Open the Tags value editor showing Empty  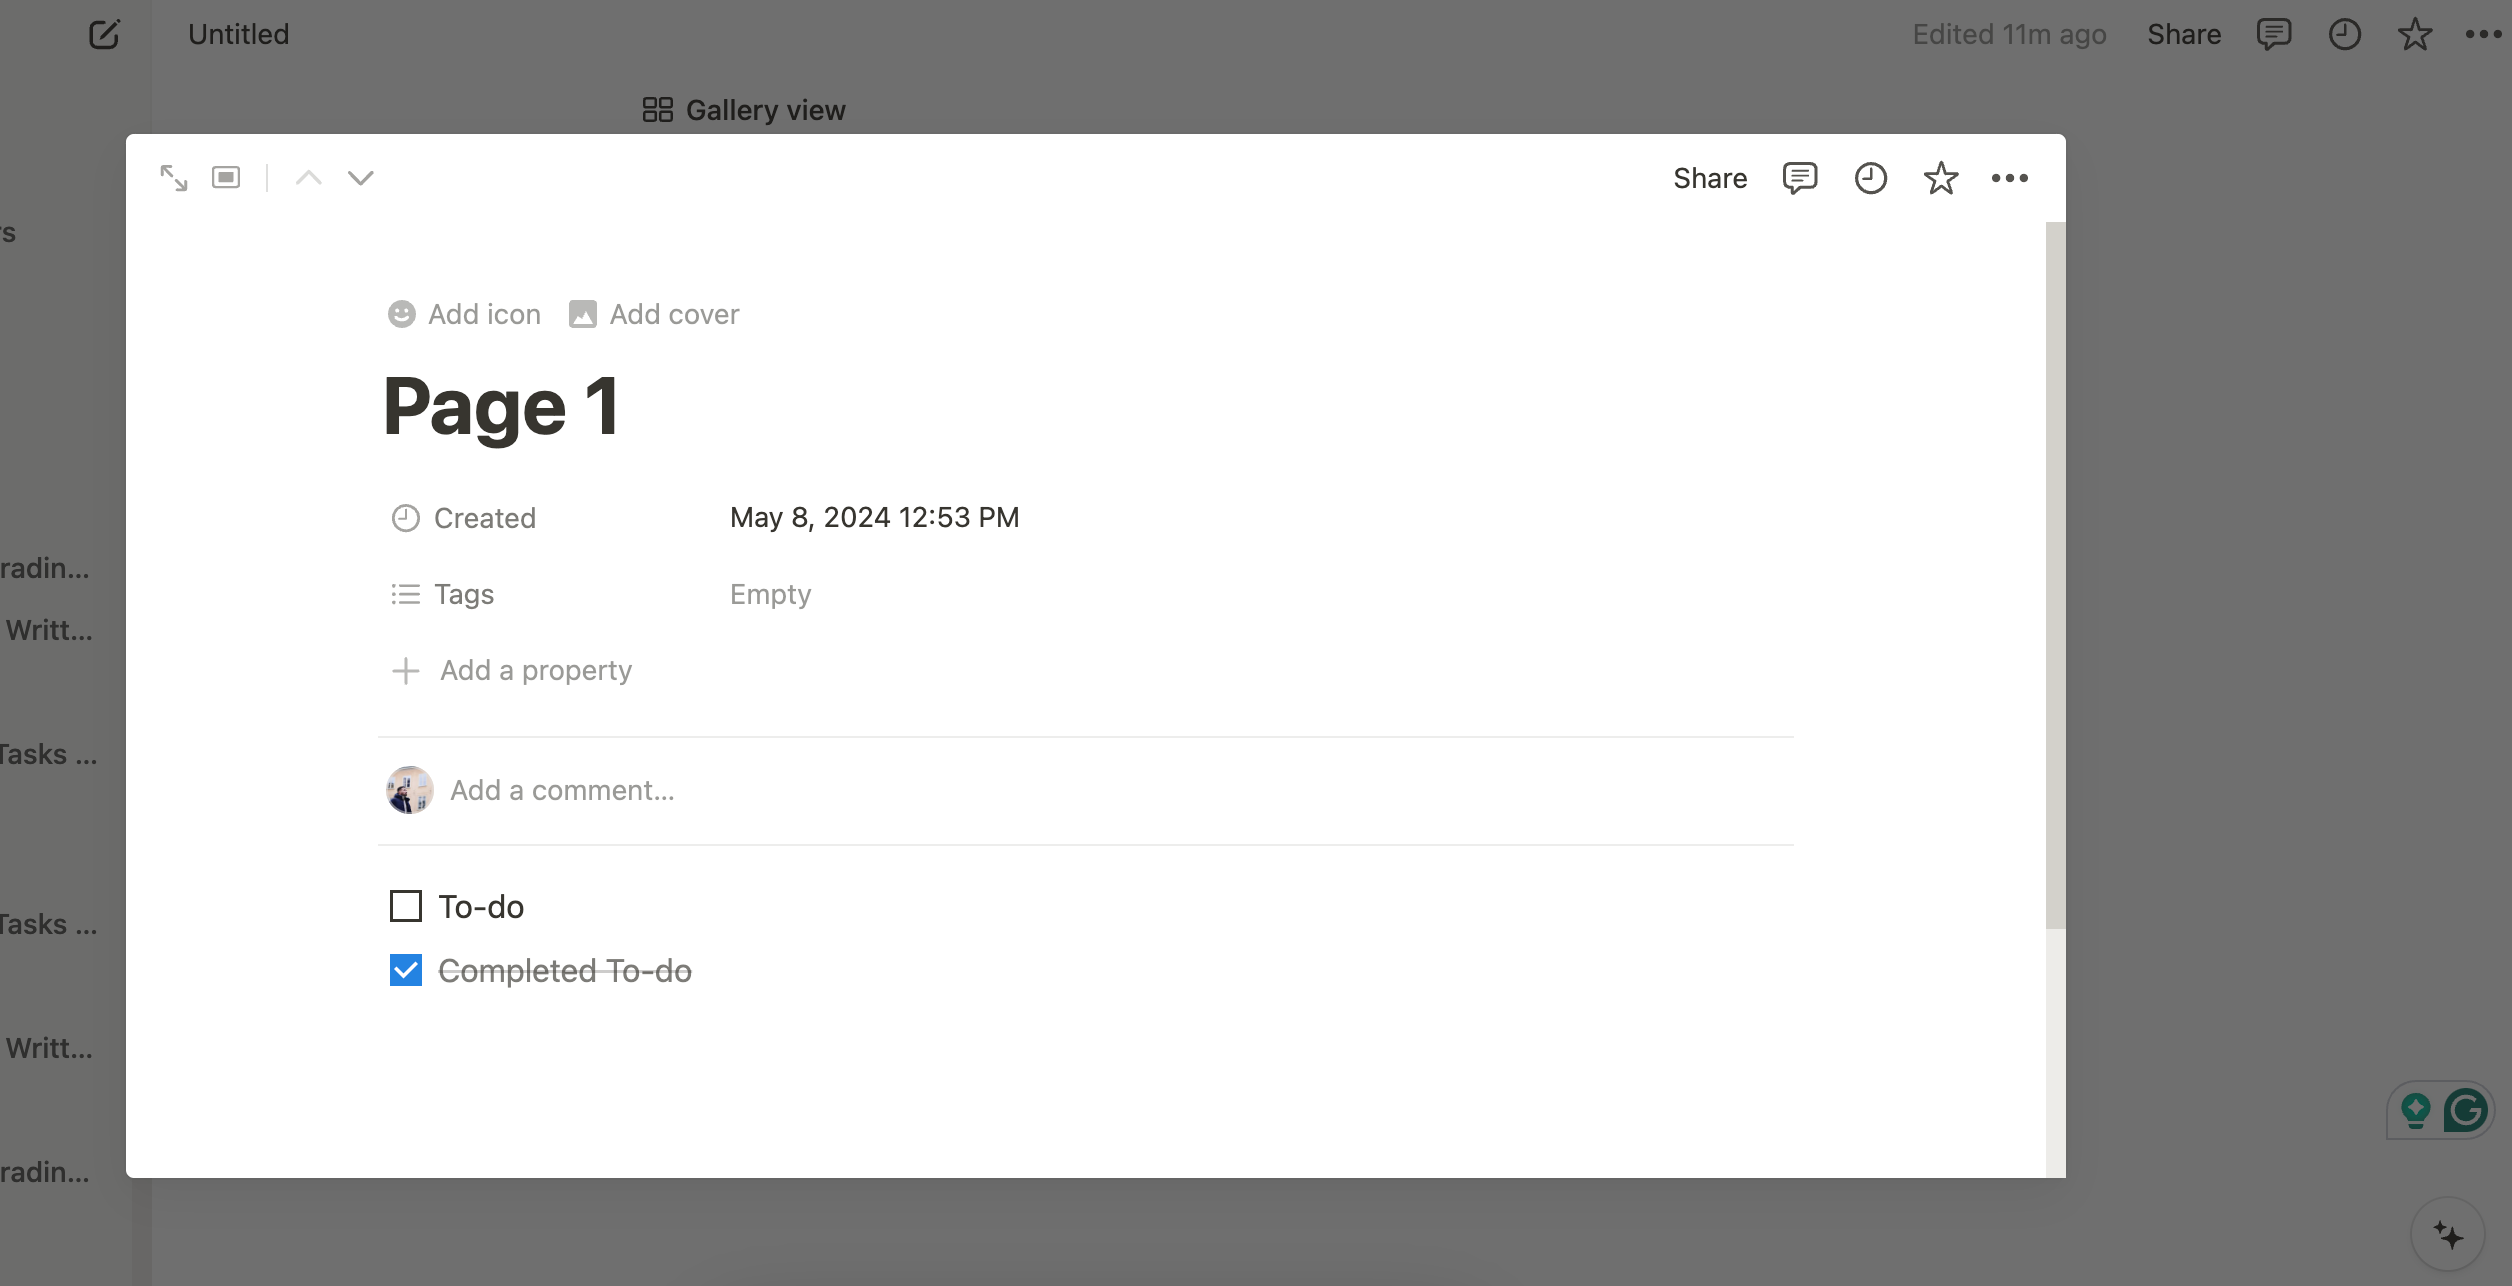click(x=770, y=593)
